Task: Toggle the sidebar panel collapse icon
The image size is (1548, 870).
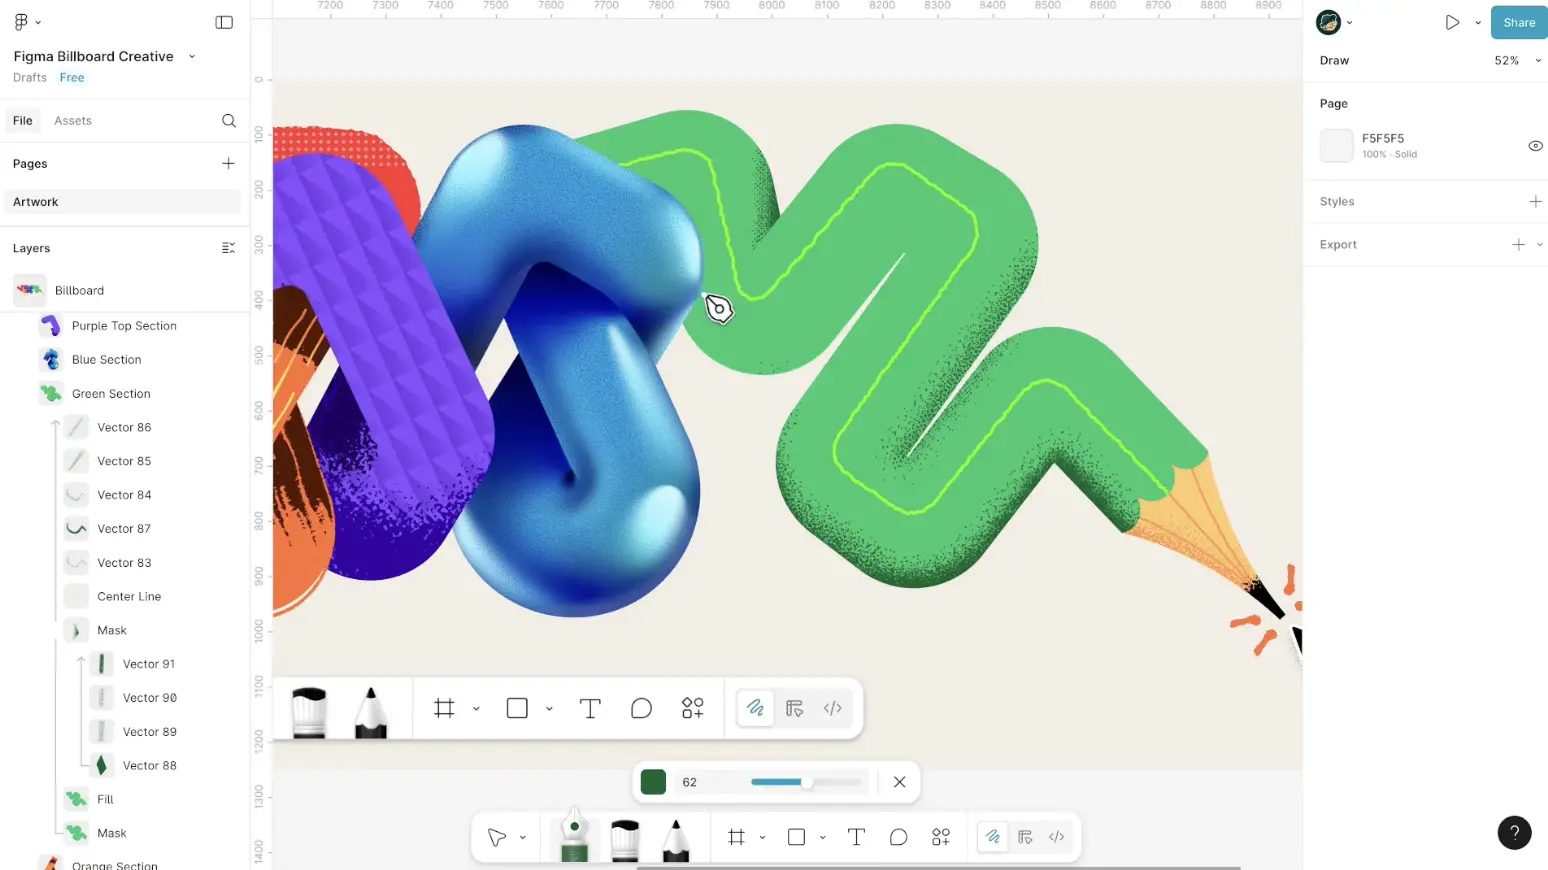Action: coord(224,22)
